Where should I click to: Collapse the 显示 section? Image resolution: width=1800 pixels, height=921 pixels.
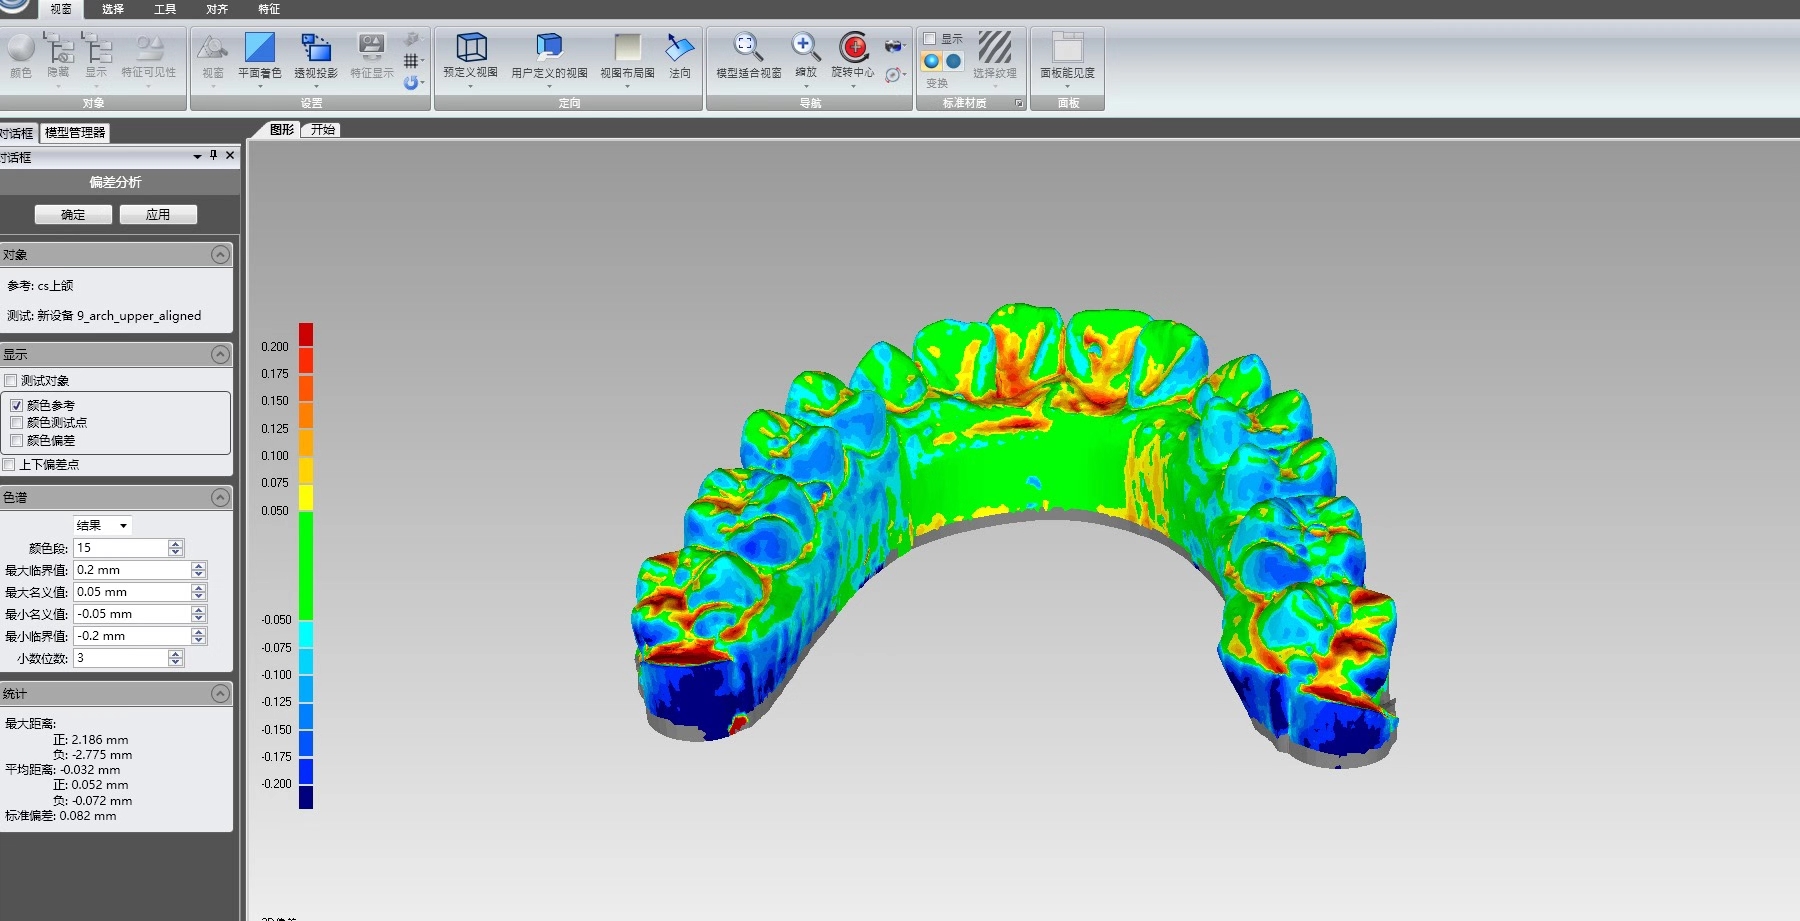coord(220,355)
